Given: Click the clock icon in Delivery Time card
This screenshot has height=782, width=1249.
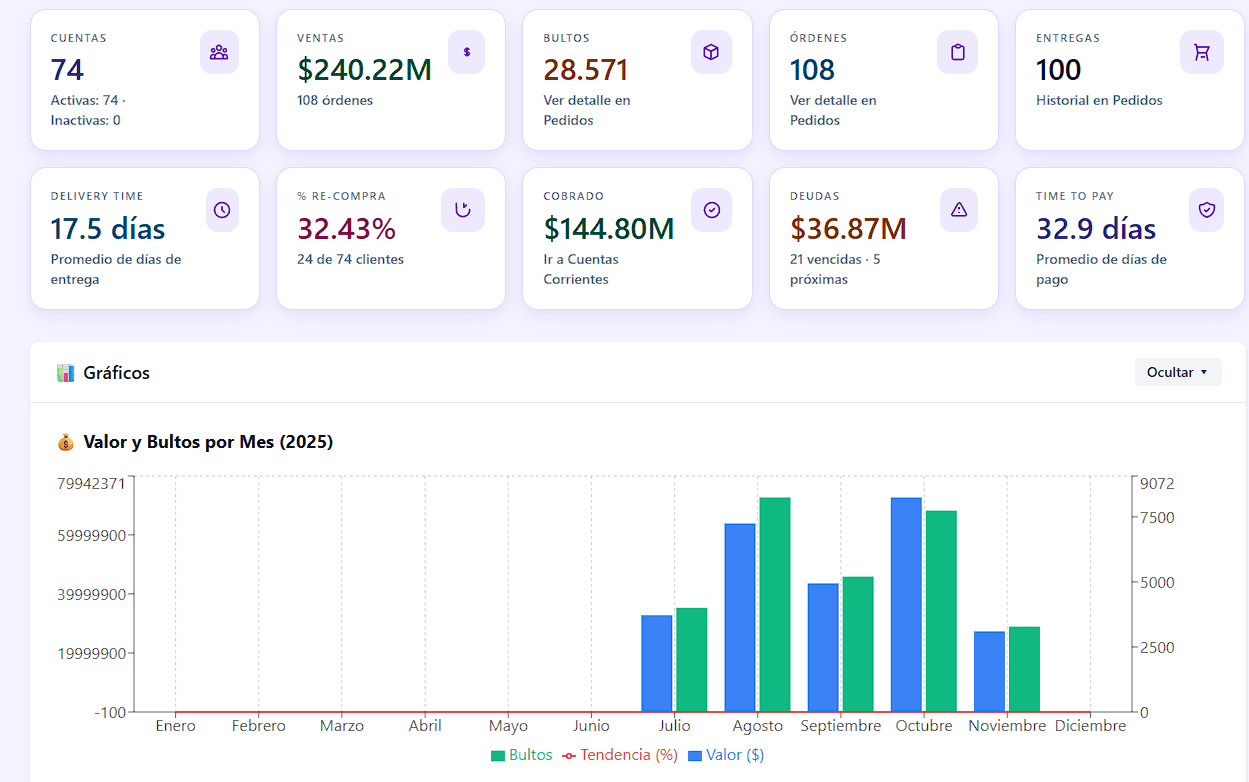Looking at the screenshot, I should (x=222, y=210).
